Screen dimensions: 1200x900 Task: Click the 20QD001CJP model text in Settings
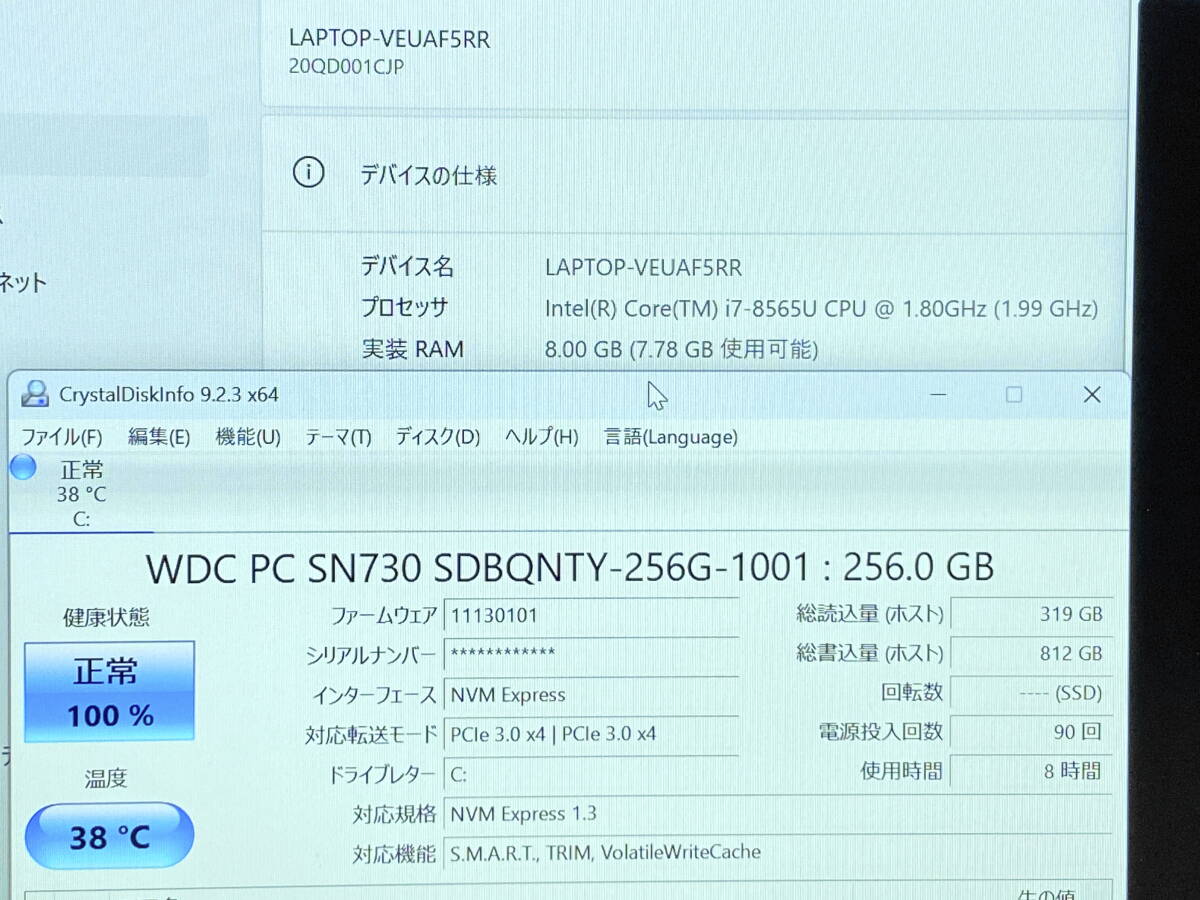click(x=346, y=68)
